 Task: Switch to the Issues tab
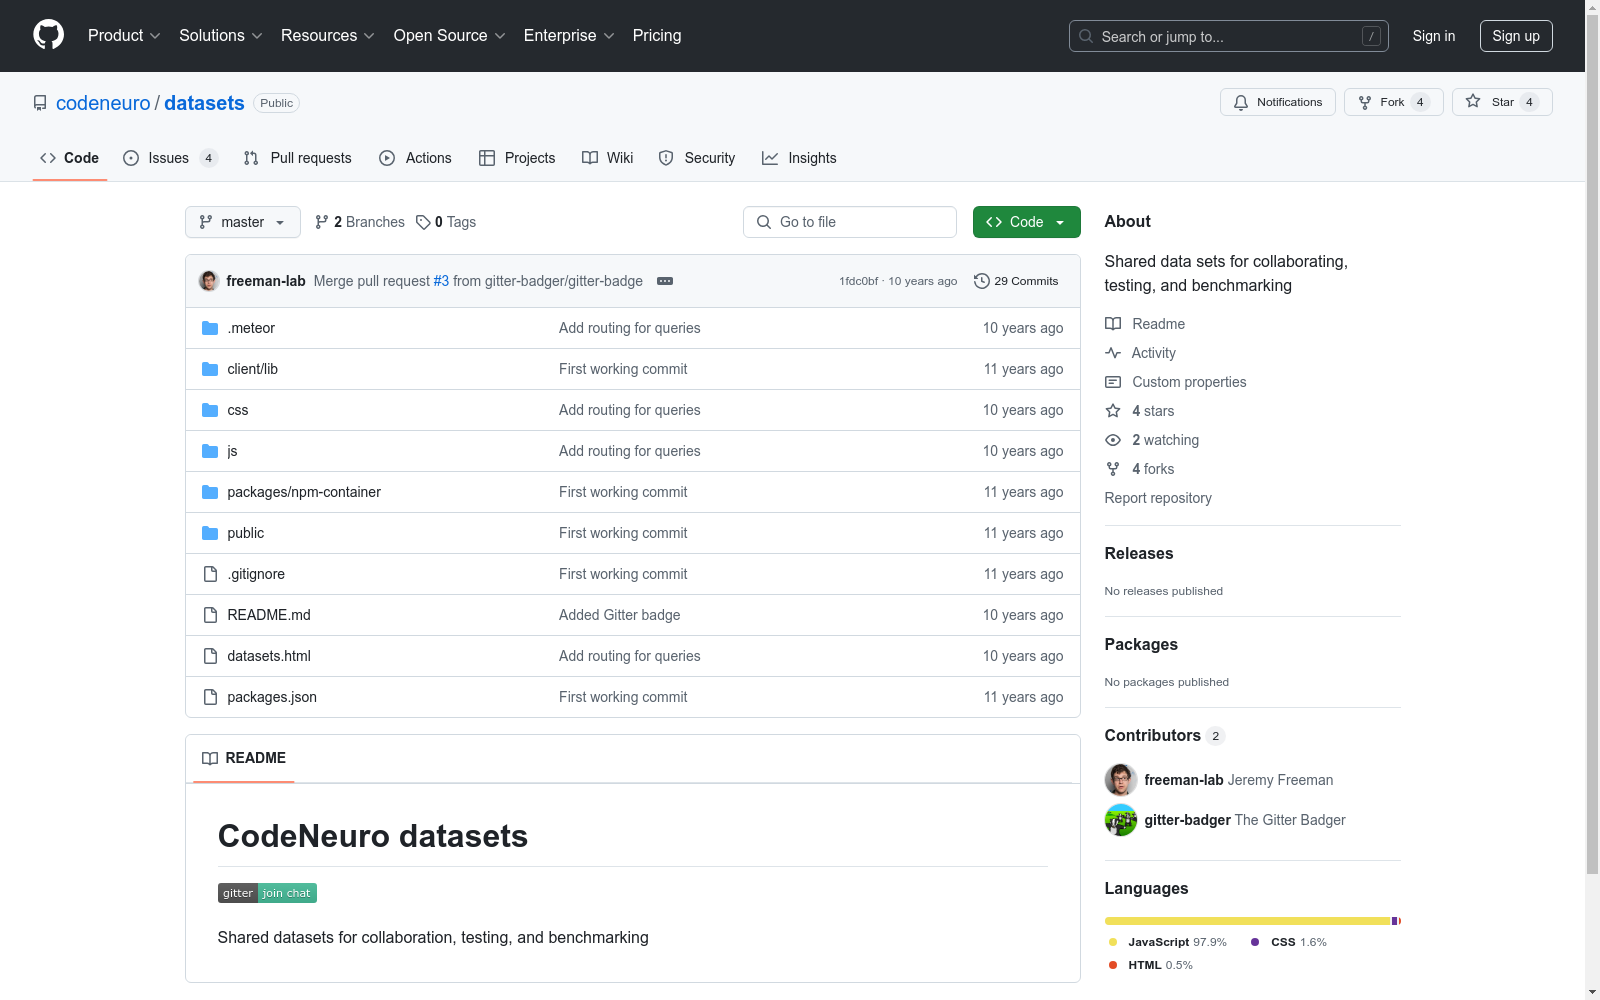170,158
